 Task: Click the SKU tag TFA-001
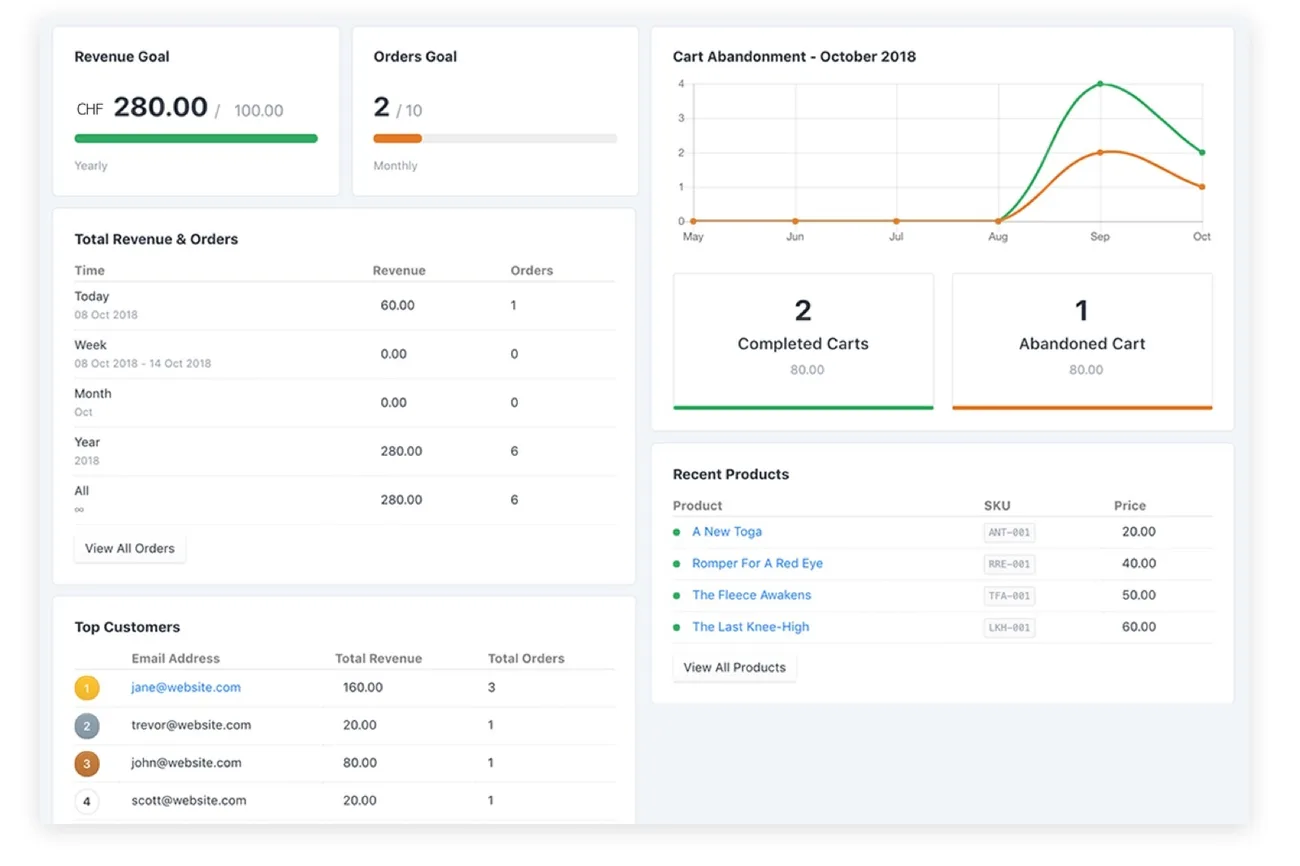coord(1009,596)
